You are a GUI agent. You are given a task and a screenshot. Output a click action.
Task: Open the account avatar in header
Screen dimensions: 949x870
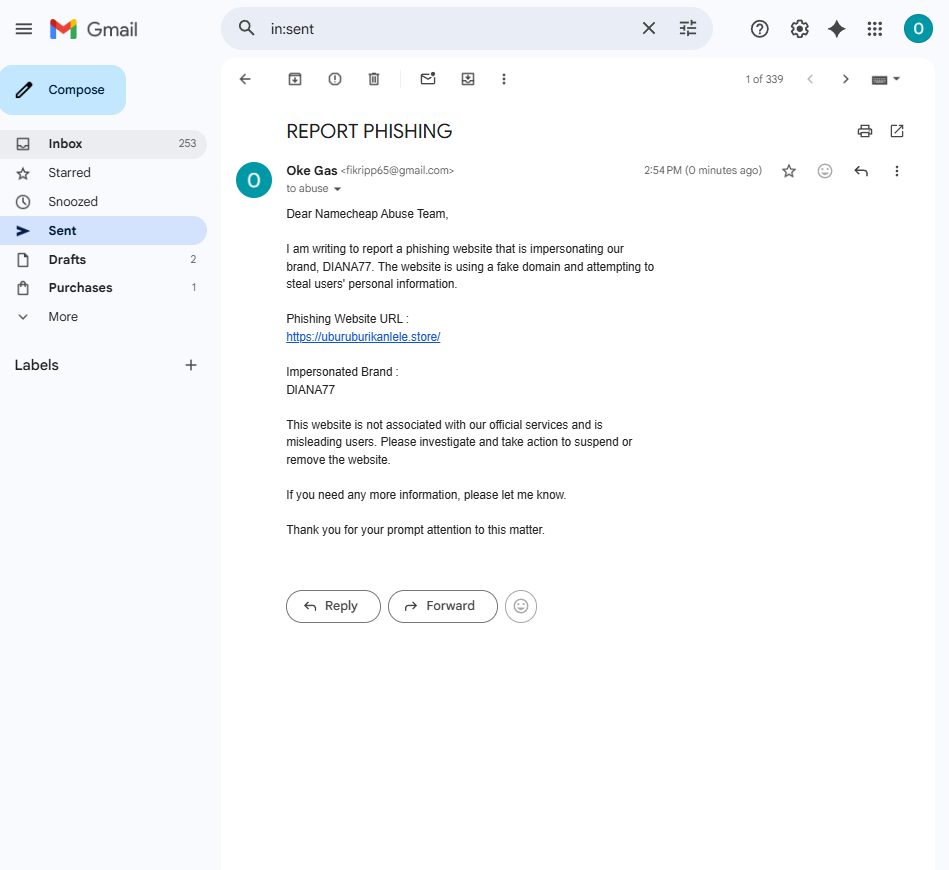click(918, 29)
